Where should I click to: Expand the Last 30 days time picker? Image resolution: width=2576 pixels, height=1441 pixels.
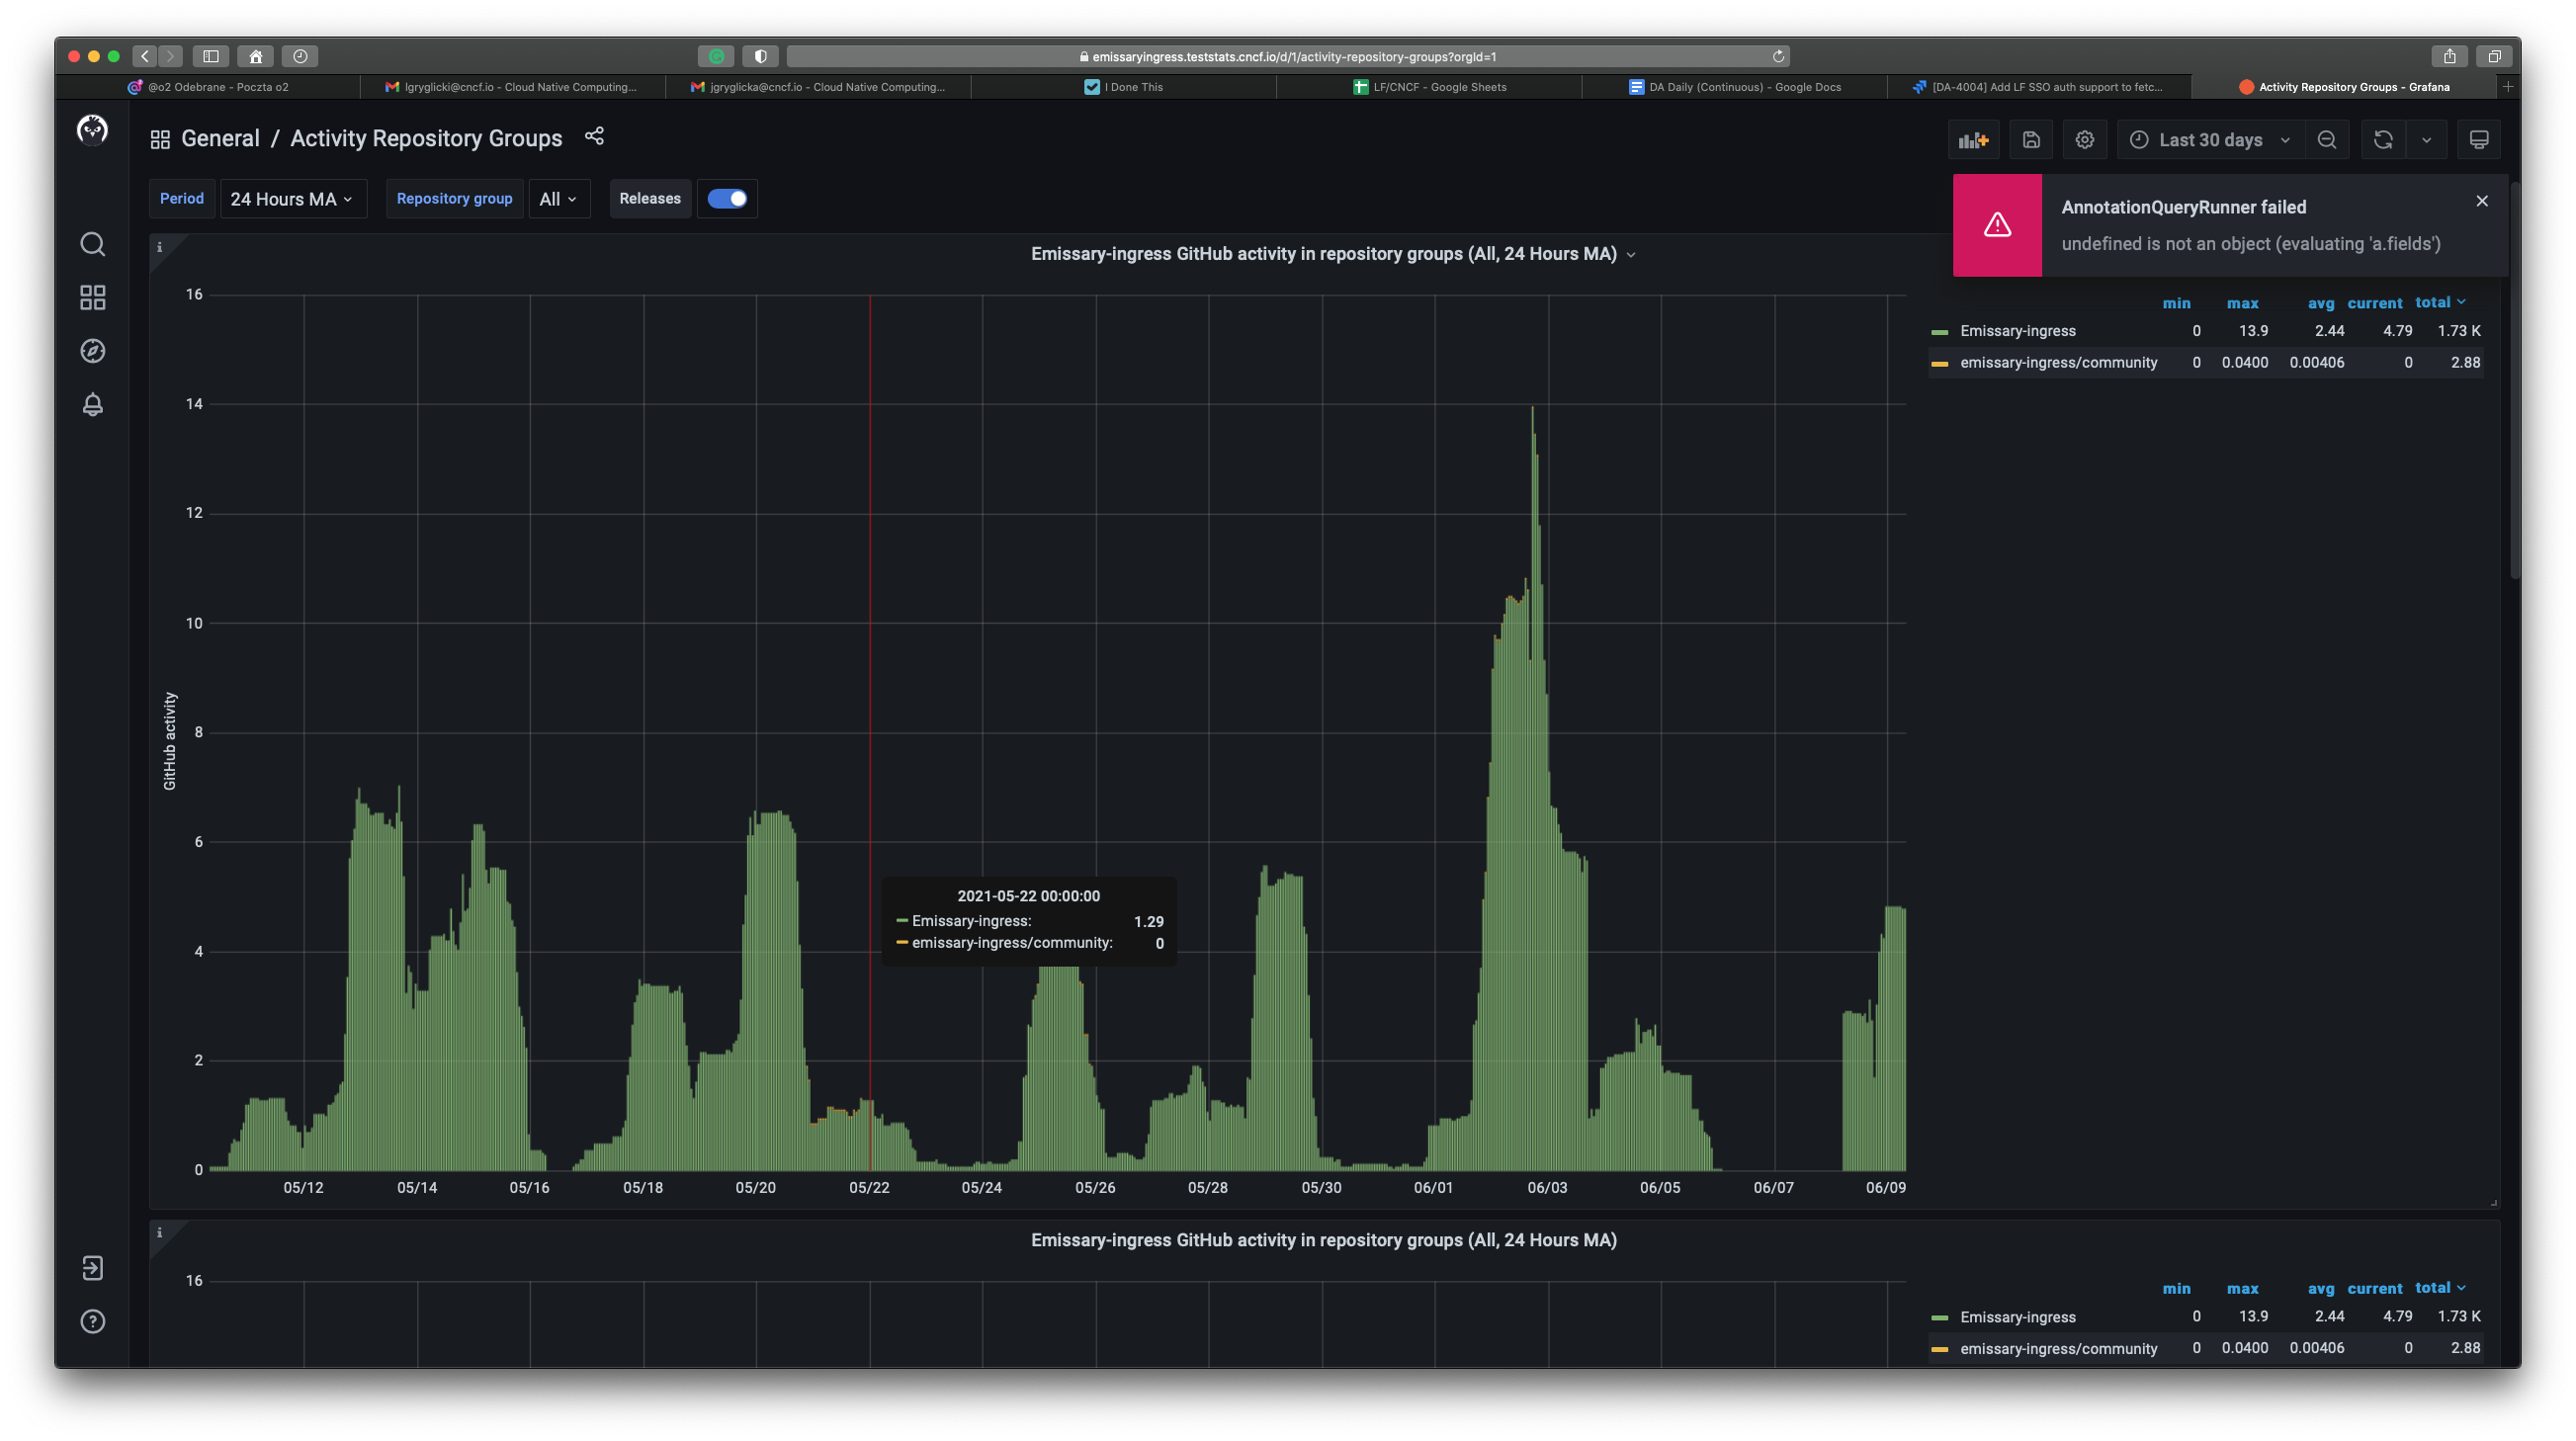pyautogui.click(x=2209, y=139)
